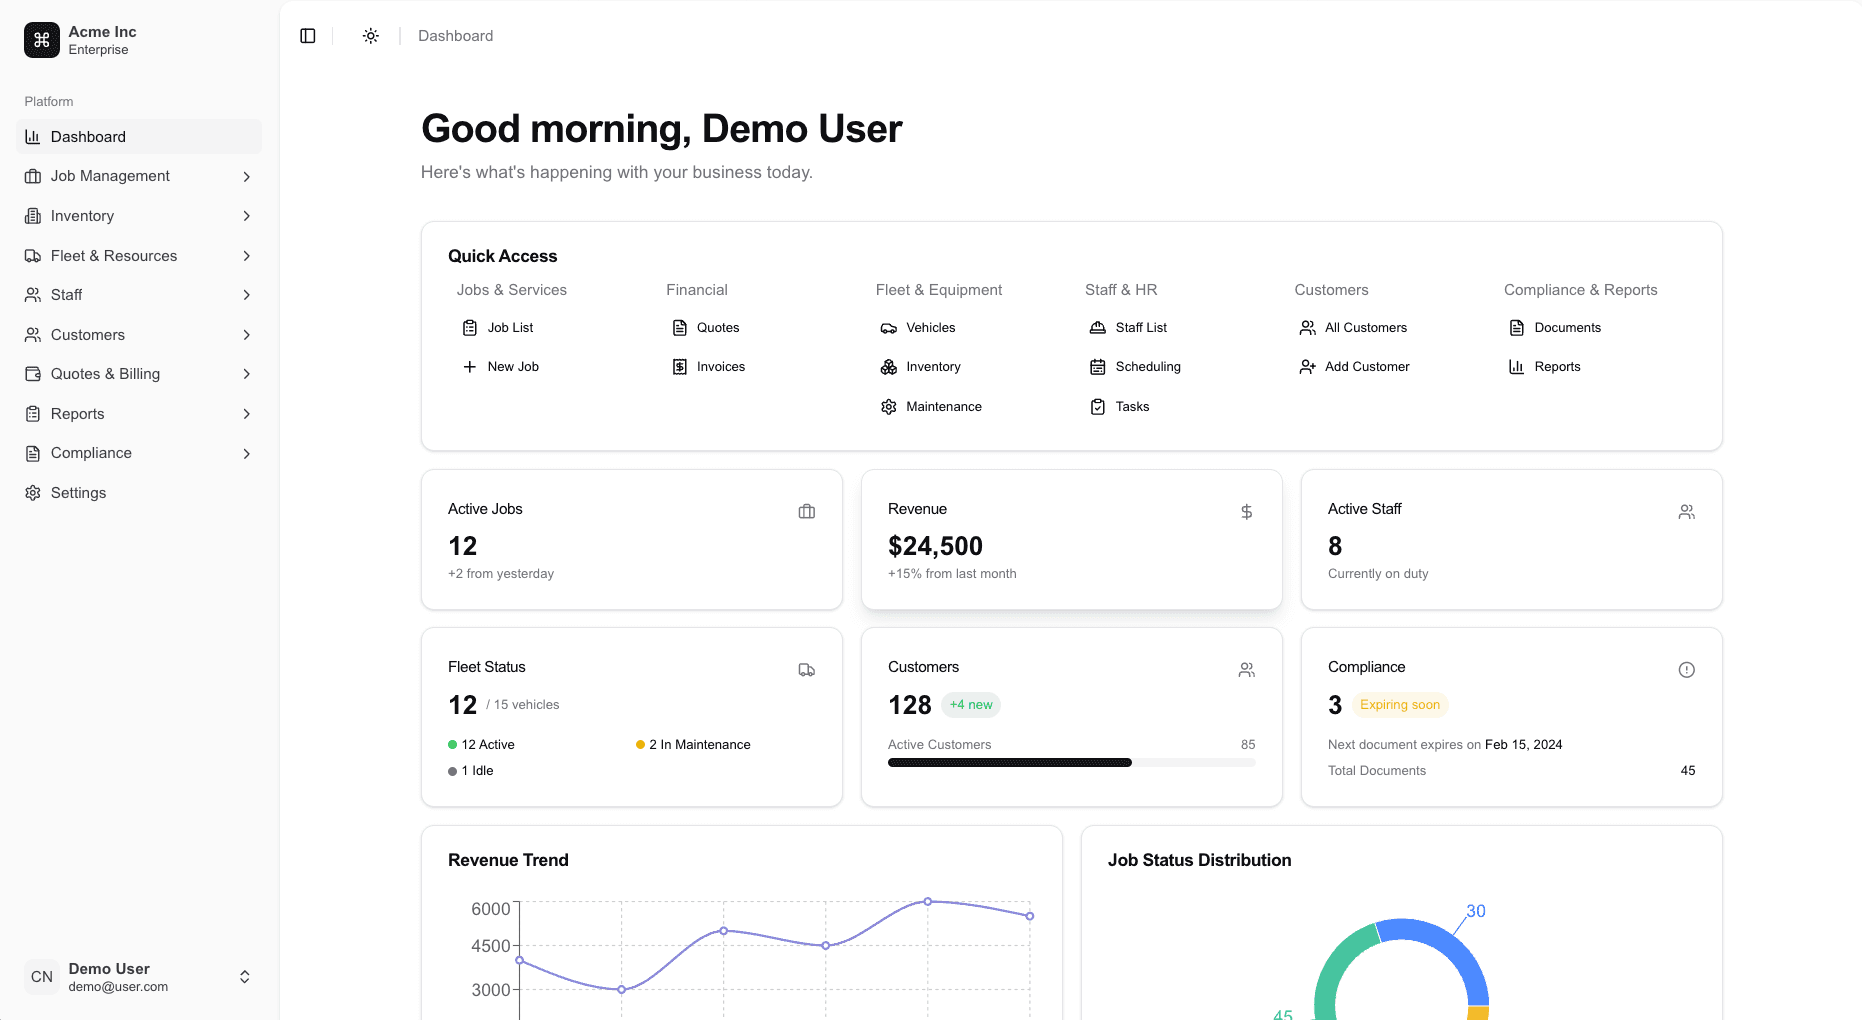Click the Dashboard chart icon in sidebar
This screenshot has height=1020, width=1862.
click(33, 137)
